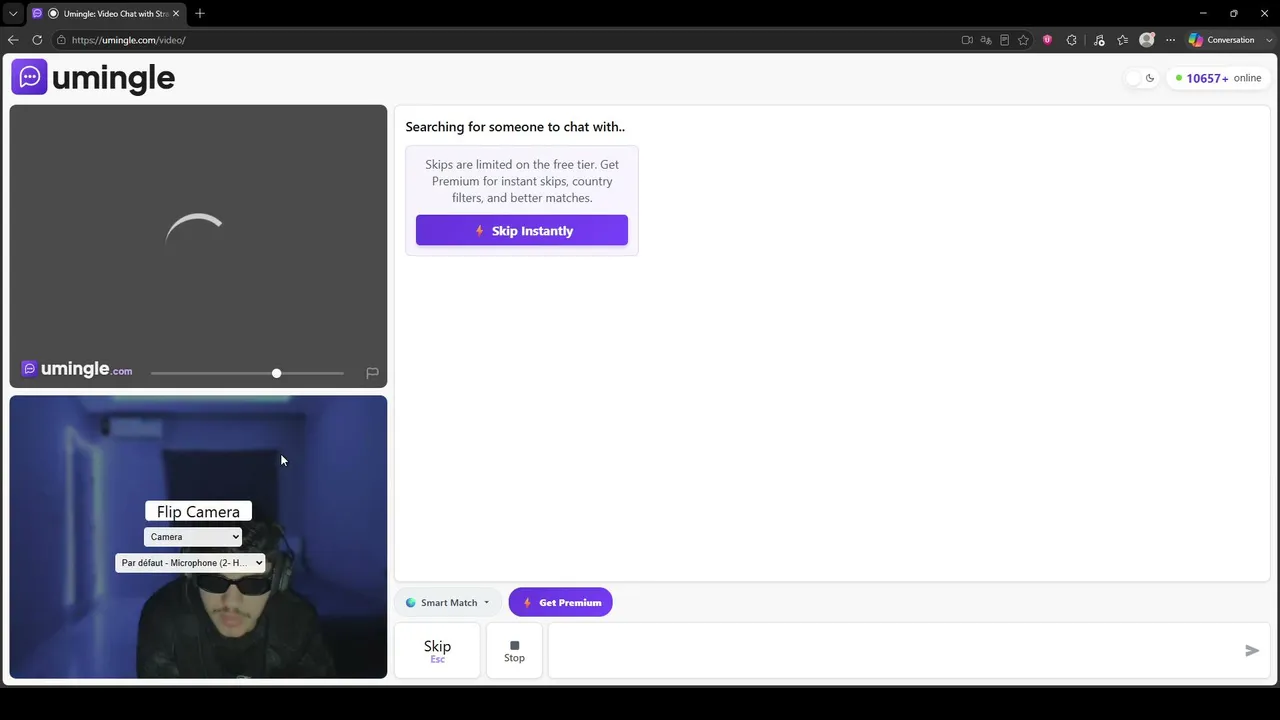The image size is (1280, 720).
Task: Open the Copilot Conversation button
Action: point(1222,40)
